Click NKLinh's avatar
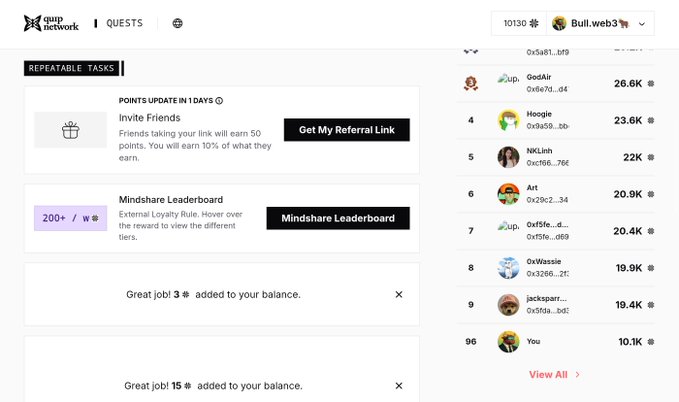The image size is (679, 402). click(508, 157)
